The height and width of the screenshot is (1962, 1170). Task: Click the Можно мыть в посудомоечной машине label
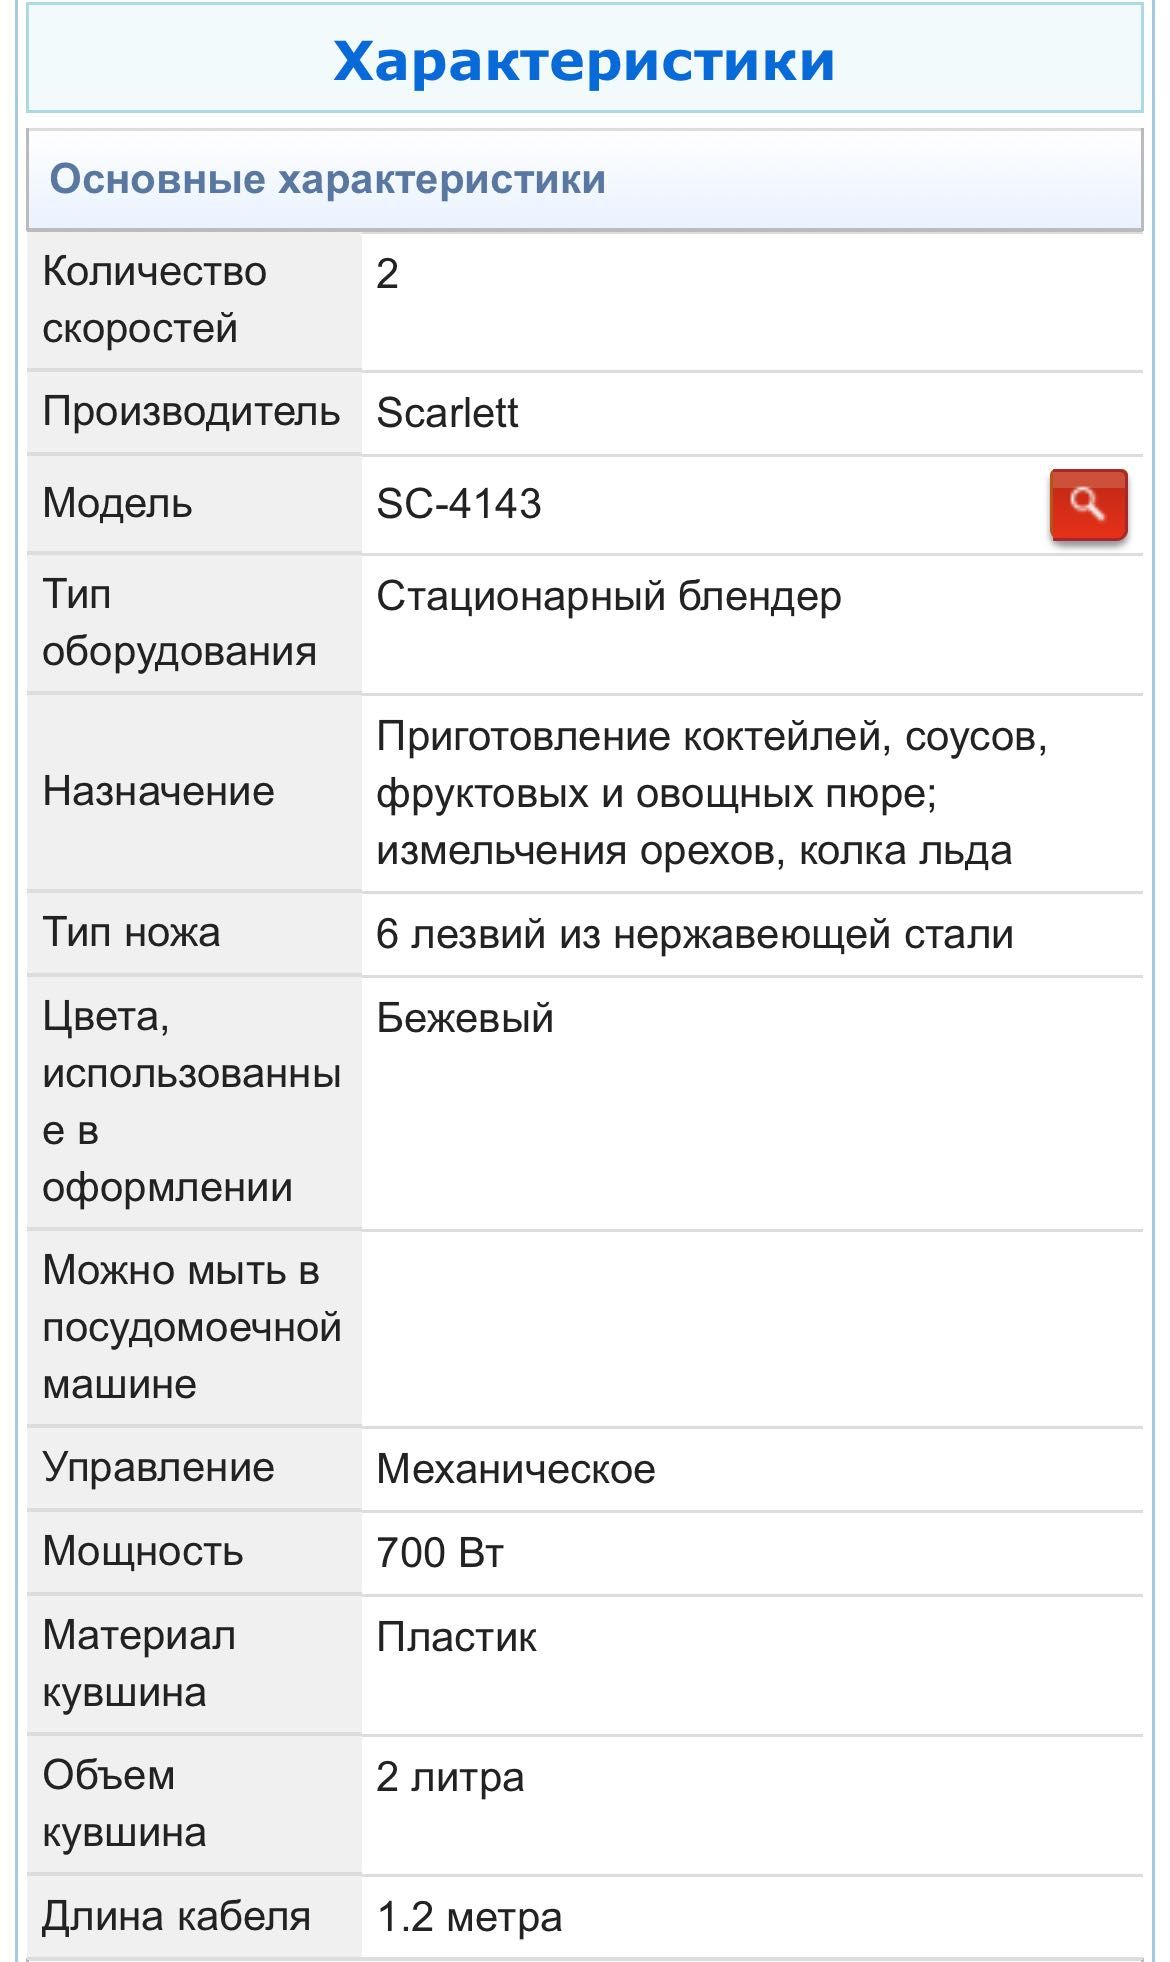pyautogui.click(x=192, y=1327)
